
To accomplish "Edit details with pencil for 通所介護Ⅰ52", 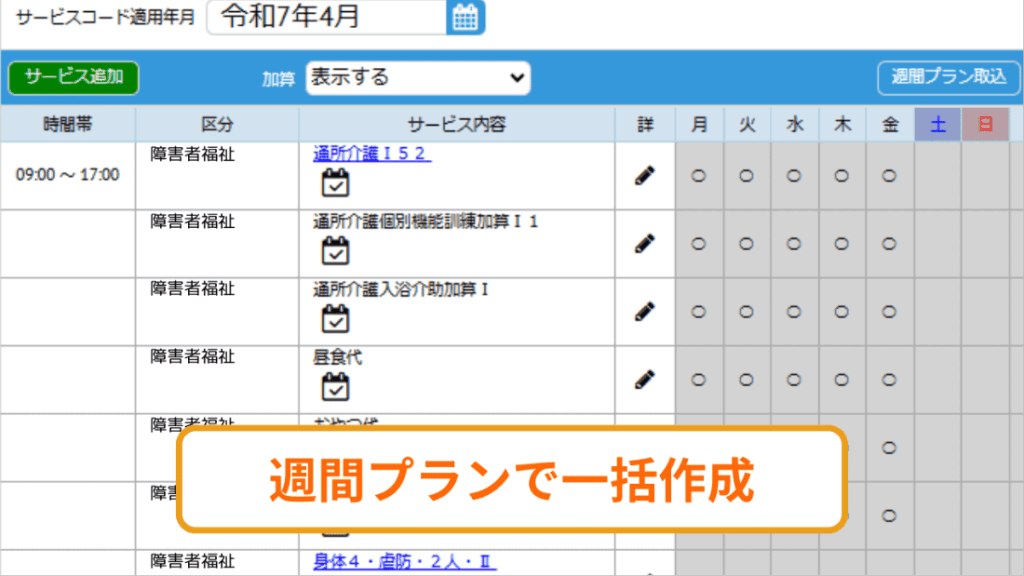I will (645, 176).
